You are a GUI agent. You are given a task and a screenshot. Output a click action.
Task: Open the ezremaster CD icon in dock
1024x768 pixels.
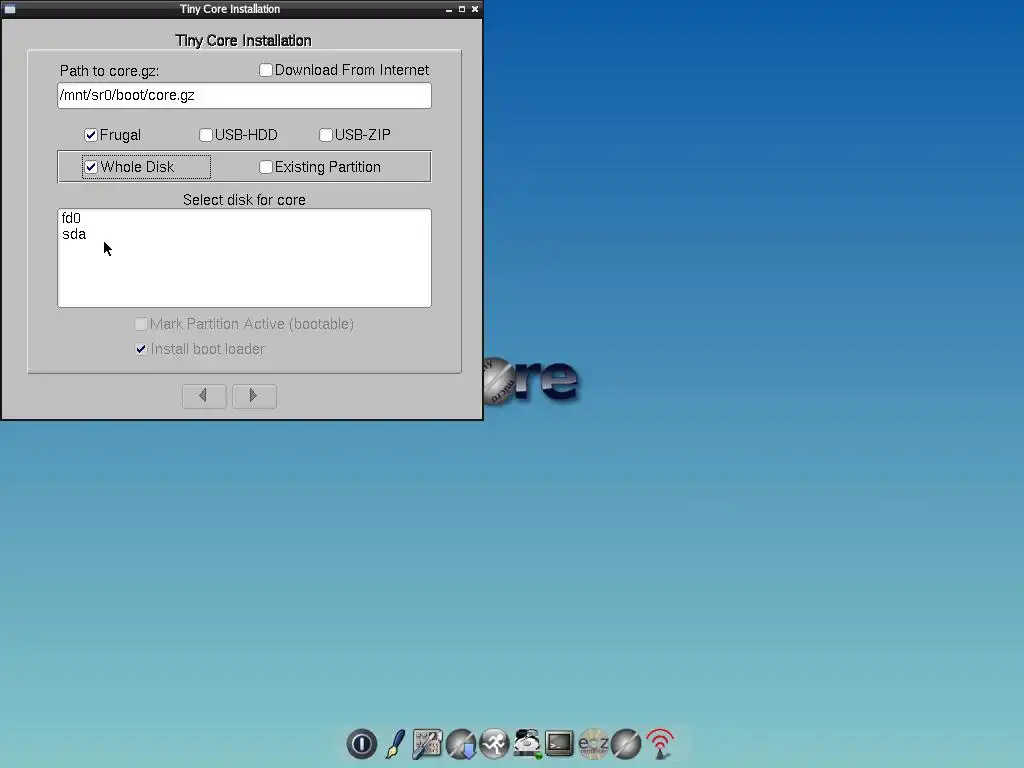point(593,744)
